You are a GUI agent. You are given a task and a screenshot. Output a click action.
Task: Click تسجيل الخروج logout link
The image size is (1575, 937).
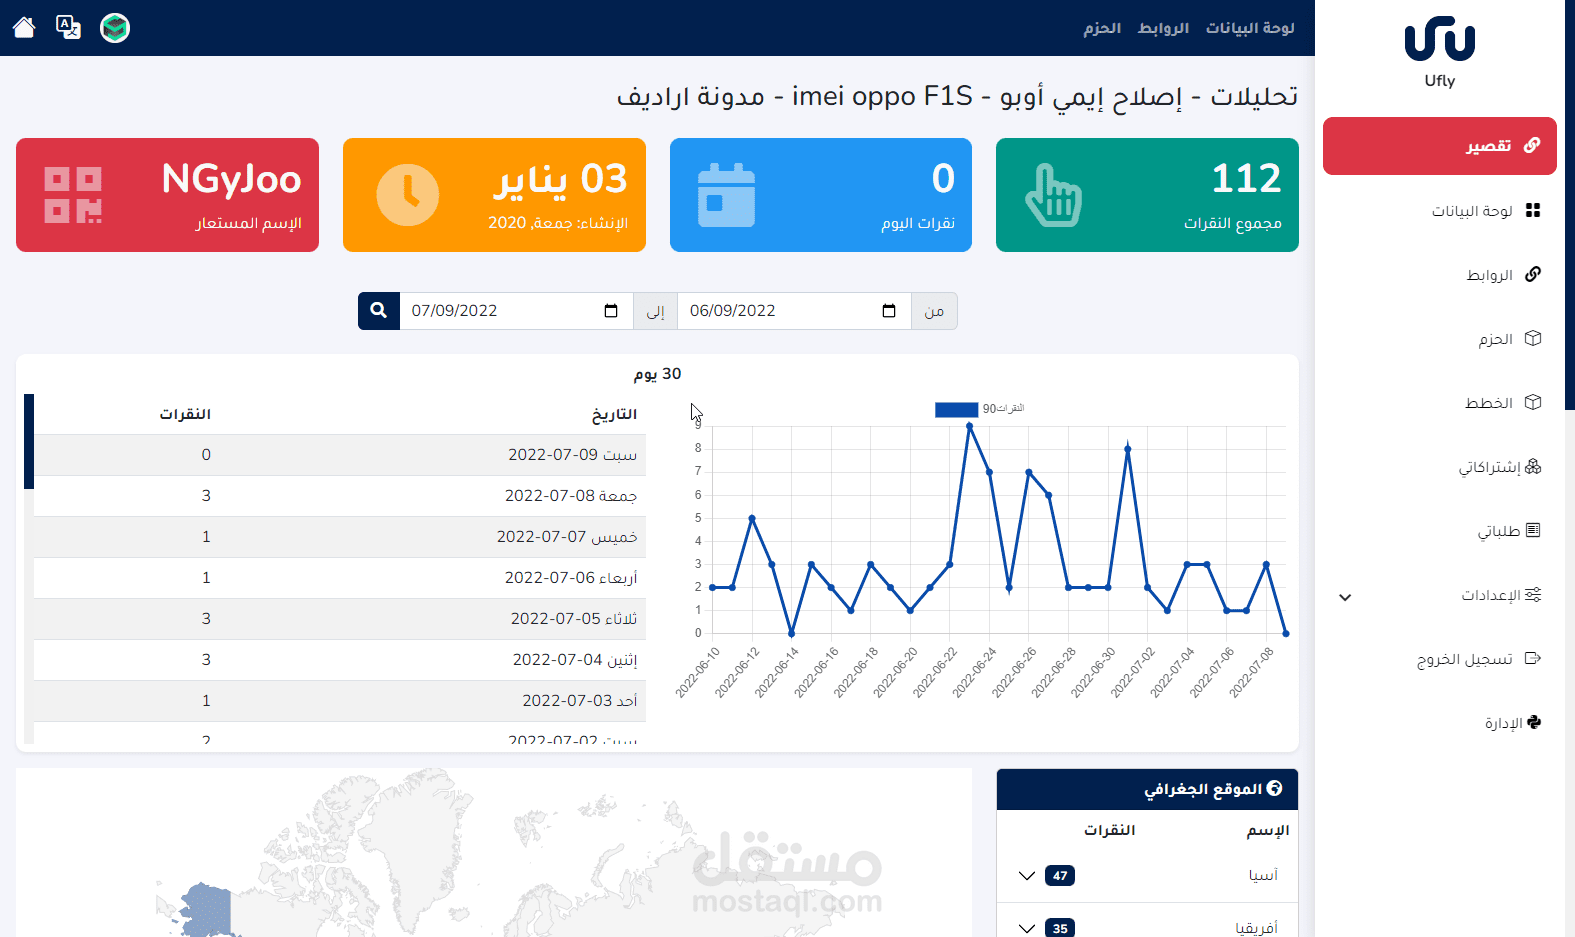(1464, 660)
